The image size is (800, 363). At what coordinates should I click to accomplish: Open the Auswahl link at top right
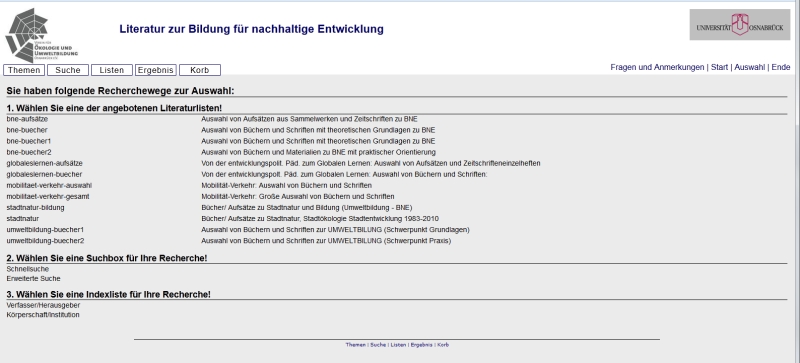(x=749, y=67)
